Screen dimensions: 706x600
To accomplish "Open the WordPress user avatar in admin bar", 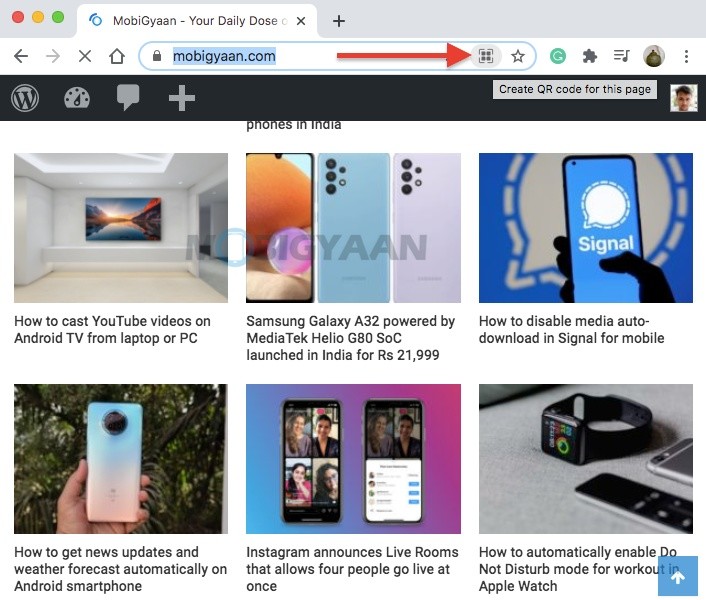I will (x=683, y=98).
